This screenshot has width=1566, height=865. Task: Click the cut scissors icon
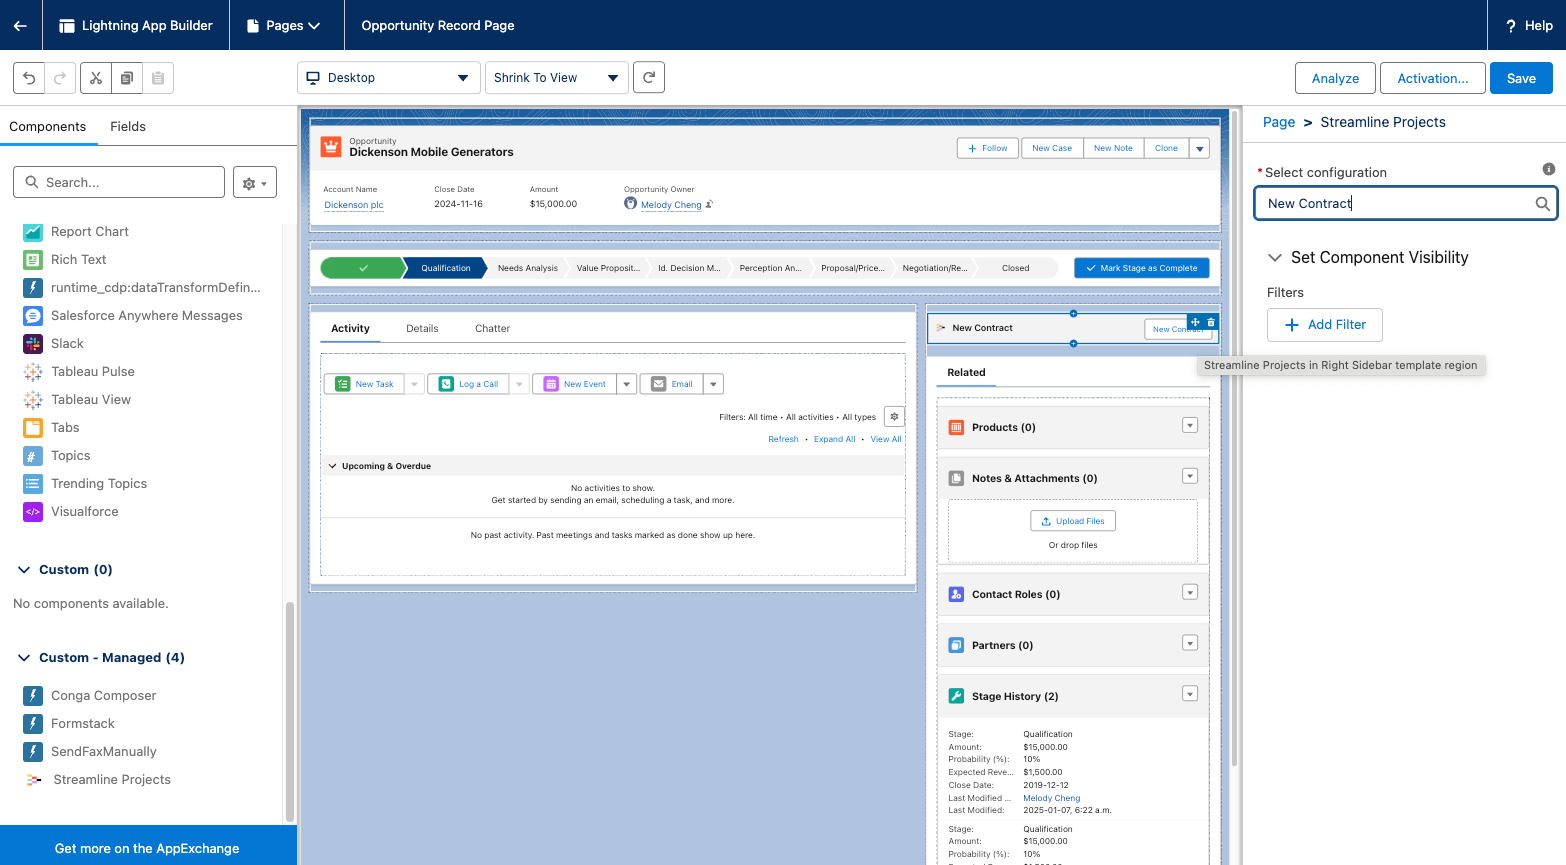click(x=96, y=78)
